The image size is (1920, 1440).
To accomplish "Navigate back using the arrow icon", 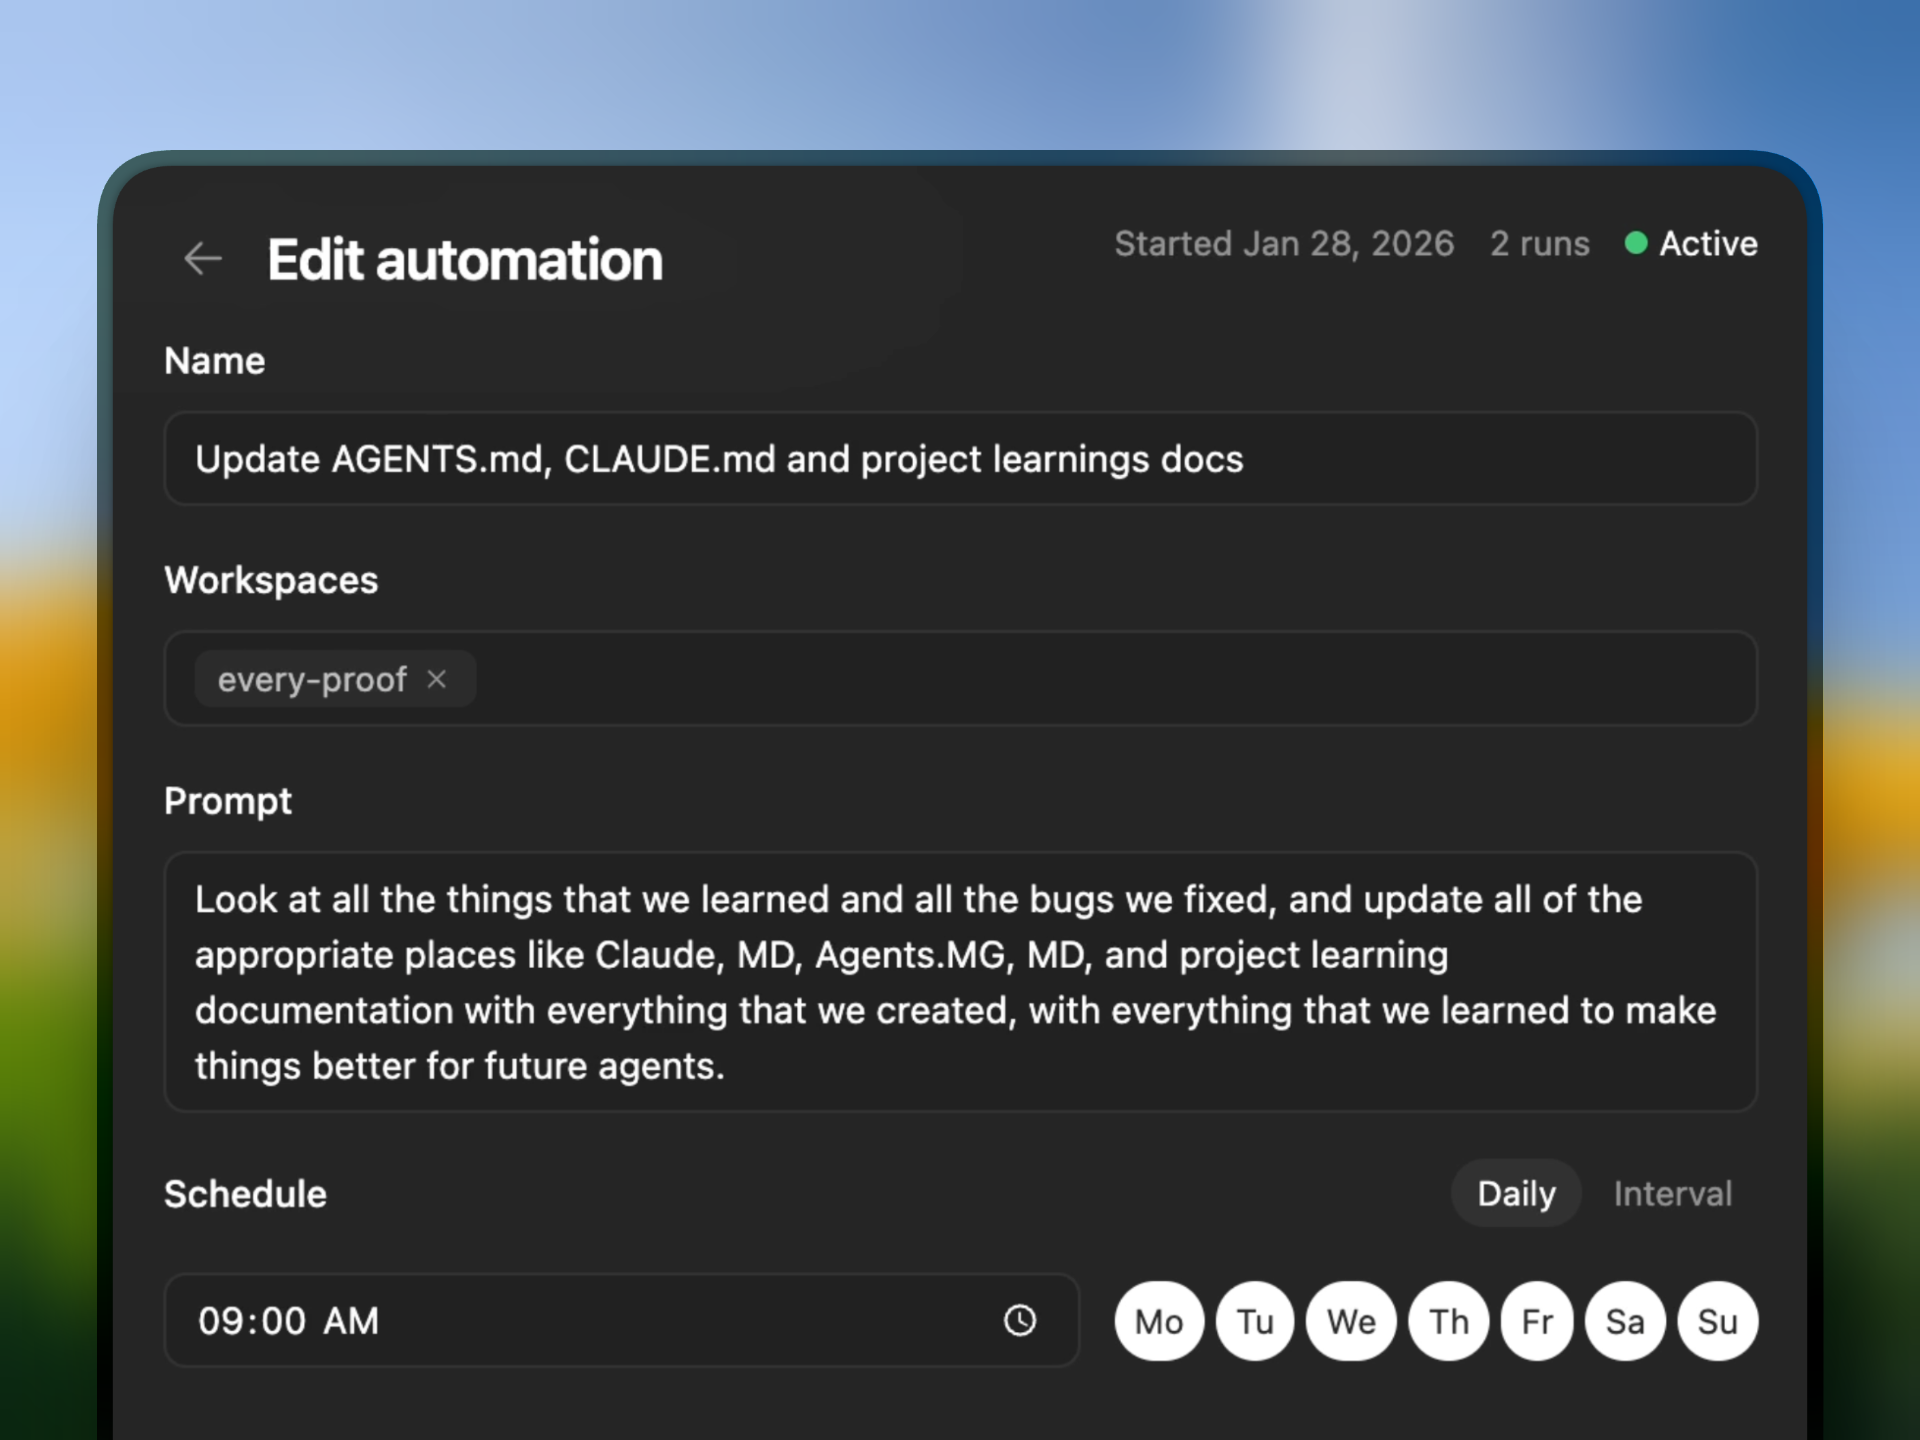I will (x=203, y=259).
